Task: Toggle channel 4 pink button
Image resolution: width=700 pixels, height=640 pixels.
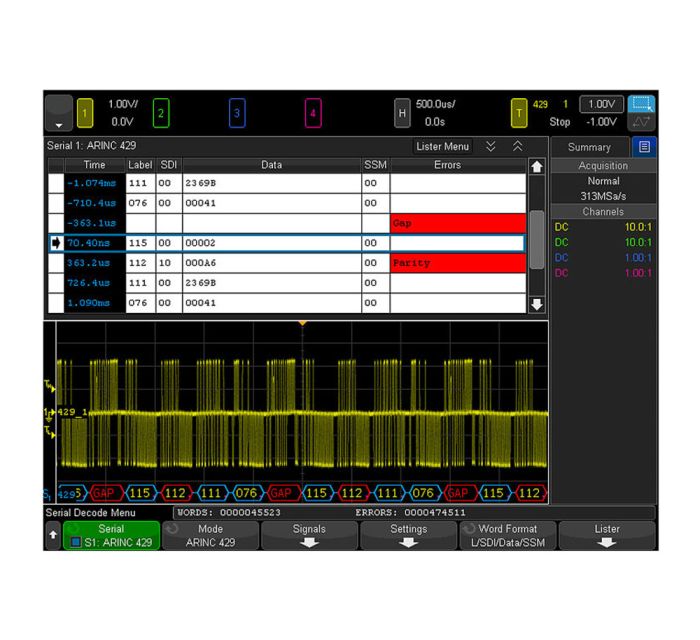Action: point(313,113)
